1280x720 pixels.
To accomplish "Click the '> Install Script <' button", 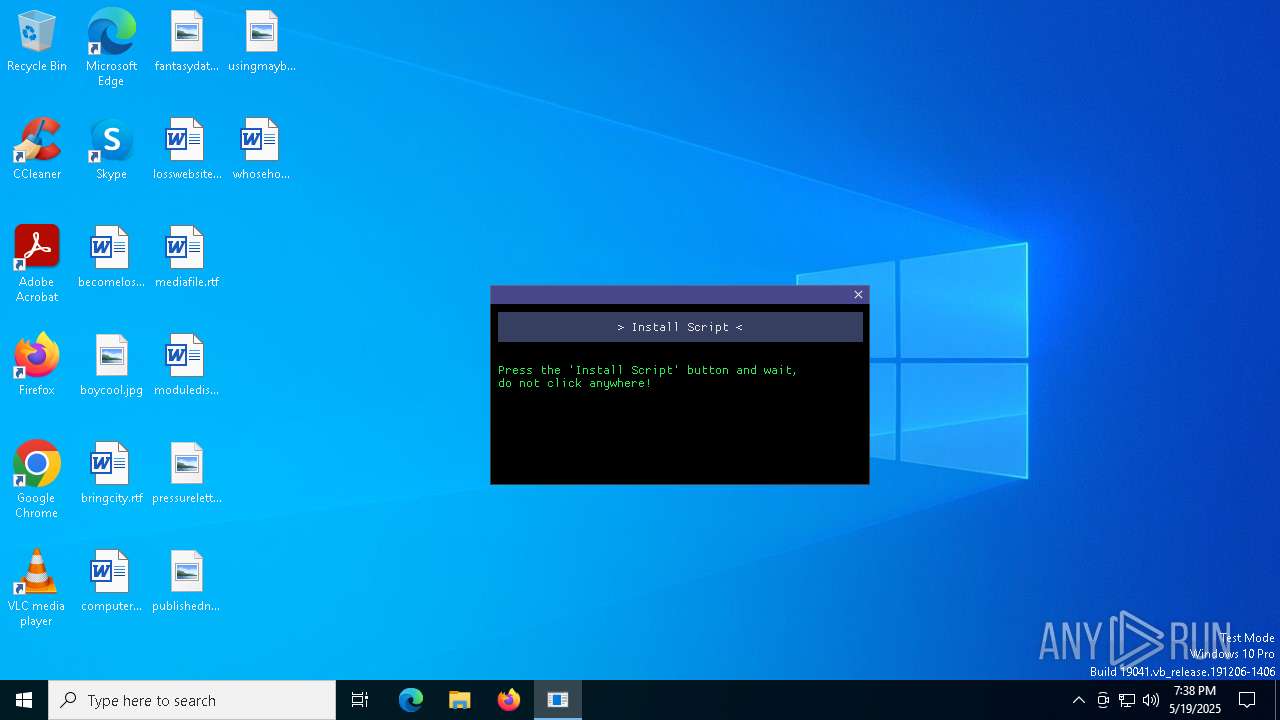I will coord(680,327).
